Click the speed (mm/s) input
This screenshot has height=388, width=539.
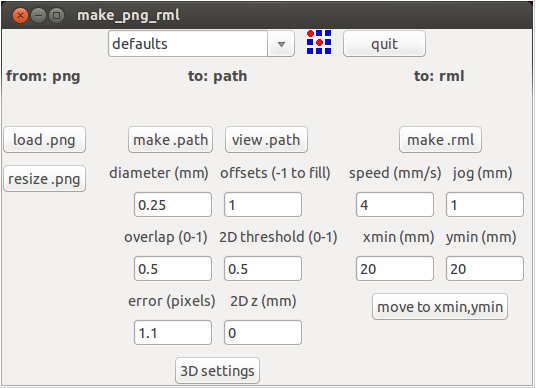click(x=395, y=204)
